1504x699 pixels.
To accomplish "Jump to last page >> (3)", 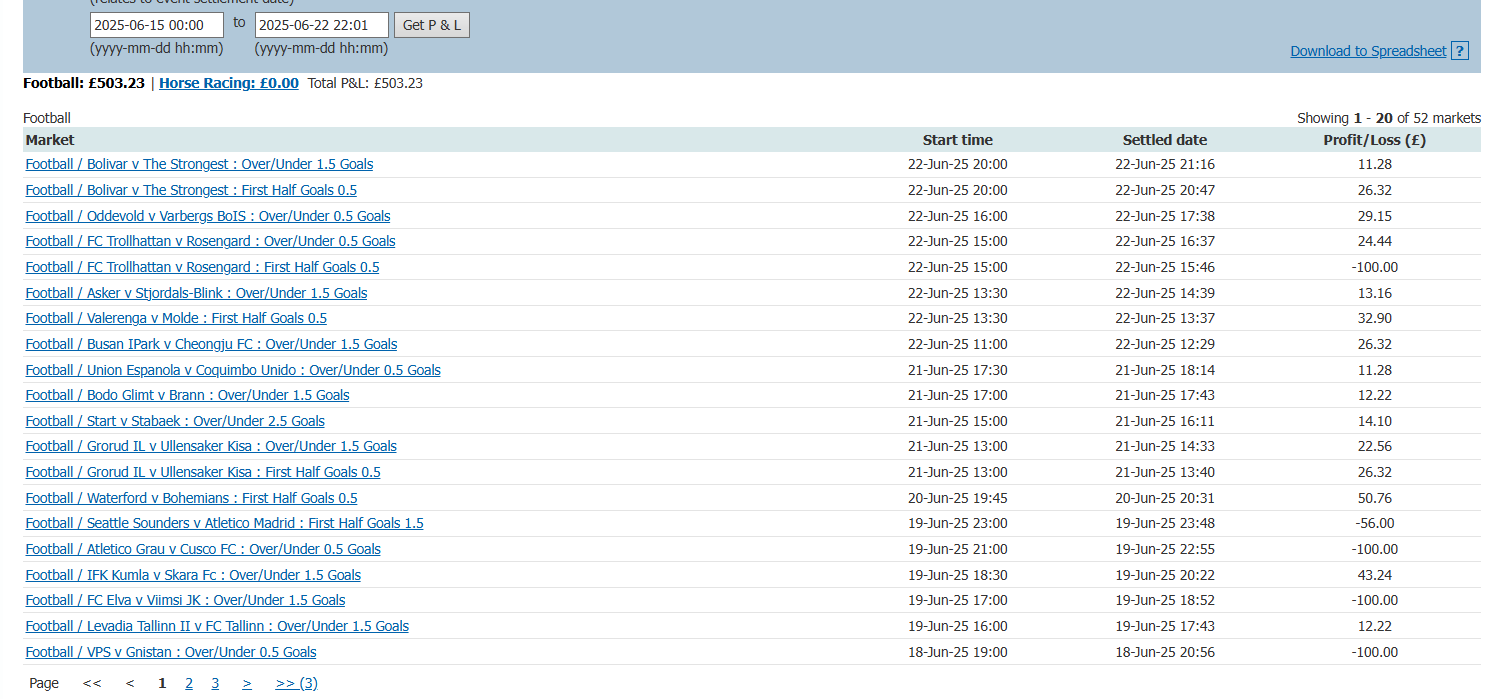I will pos(297,683).
